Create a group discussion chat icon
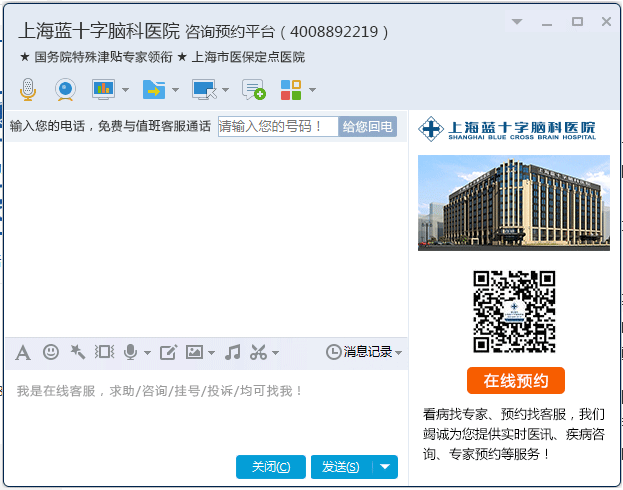 [254, 89]
